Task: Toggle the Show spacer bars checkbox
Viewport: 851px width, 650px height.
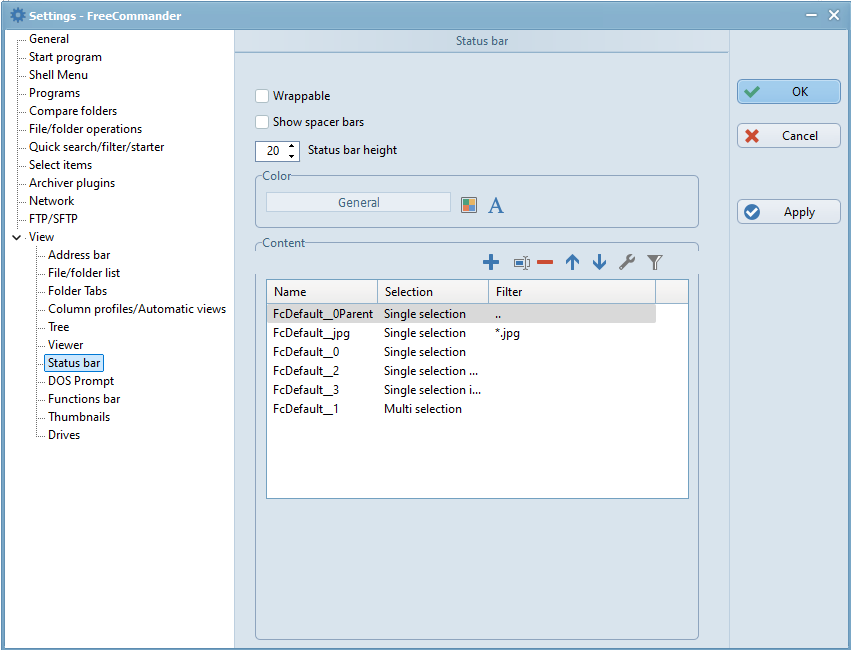Action: pyautogui.click(x=262, y=122)
